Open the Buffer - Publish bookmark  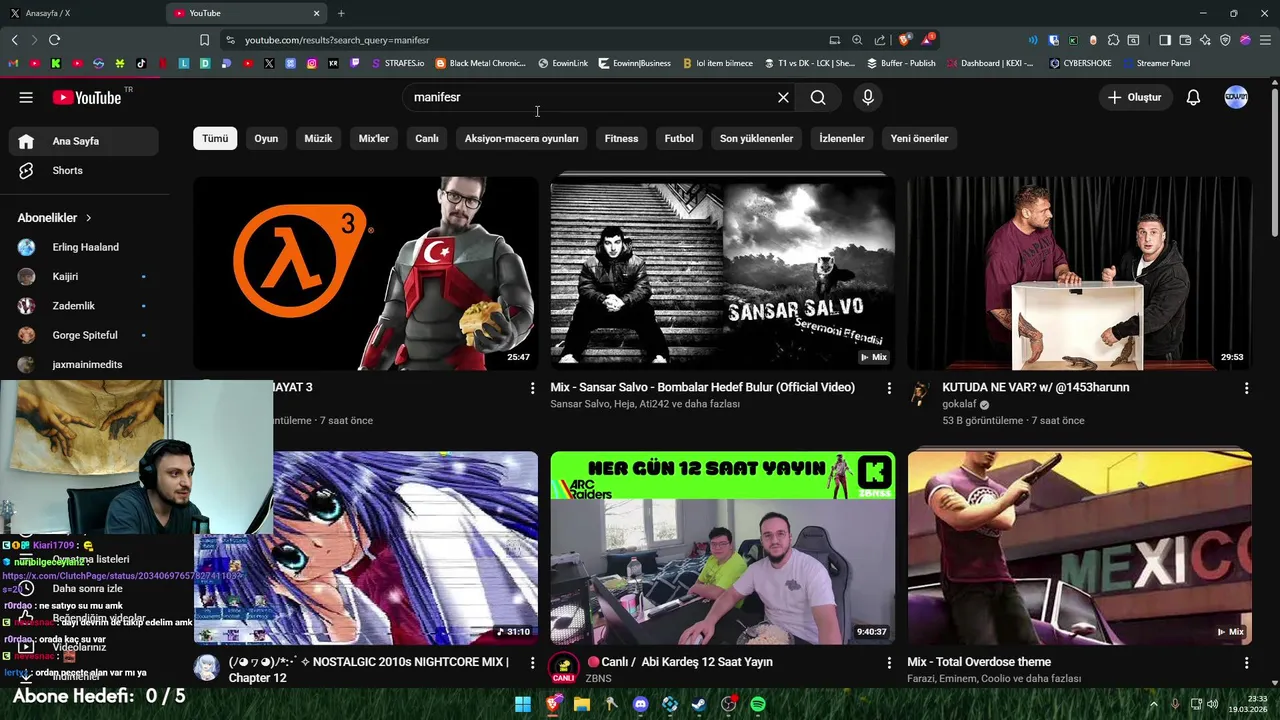900,63
